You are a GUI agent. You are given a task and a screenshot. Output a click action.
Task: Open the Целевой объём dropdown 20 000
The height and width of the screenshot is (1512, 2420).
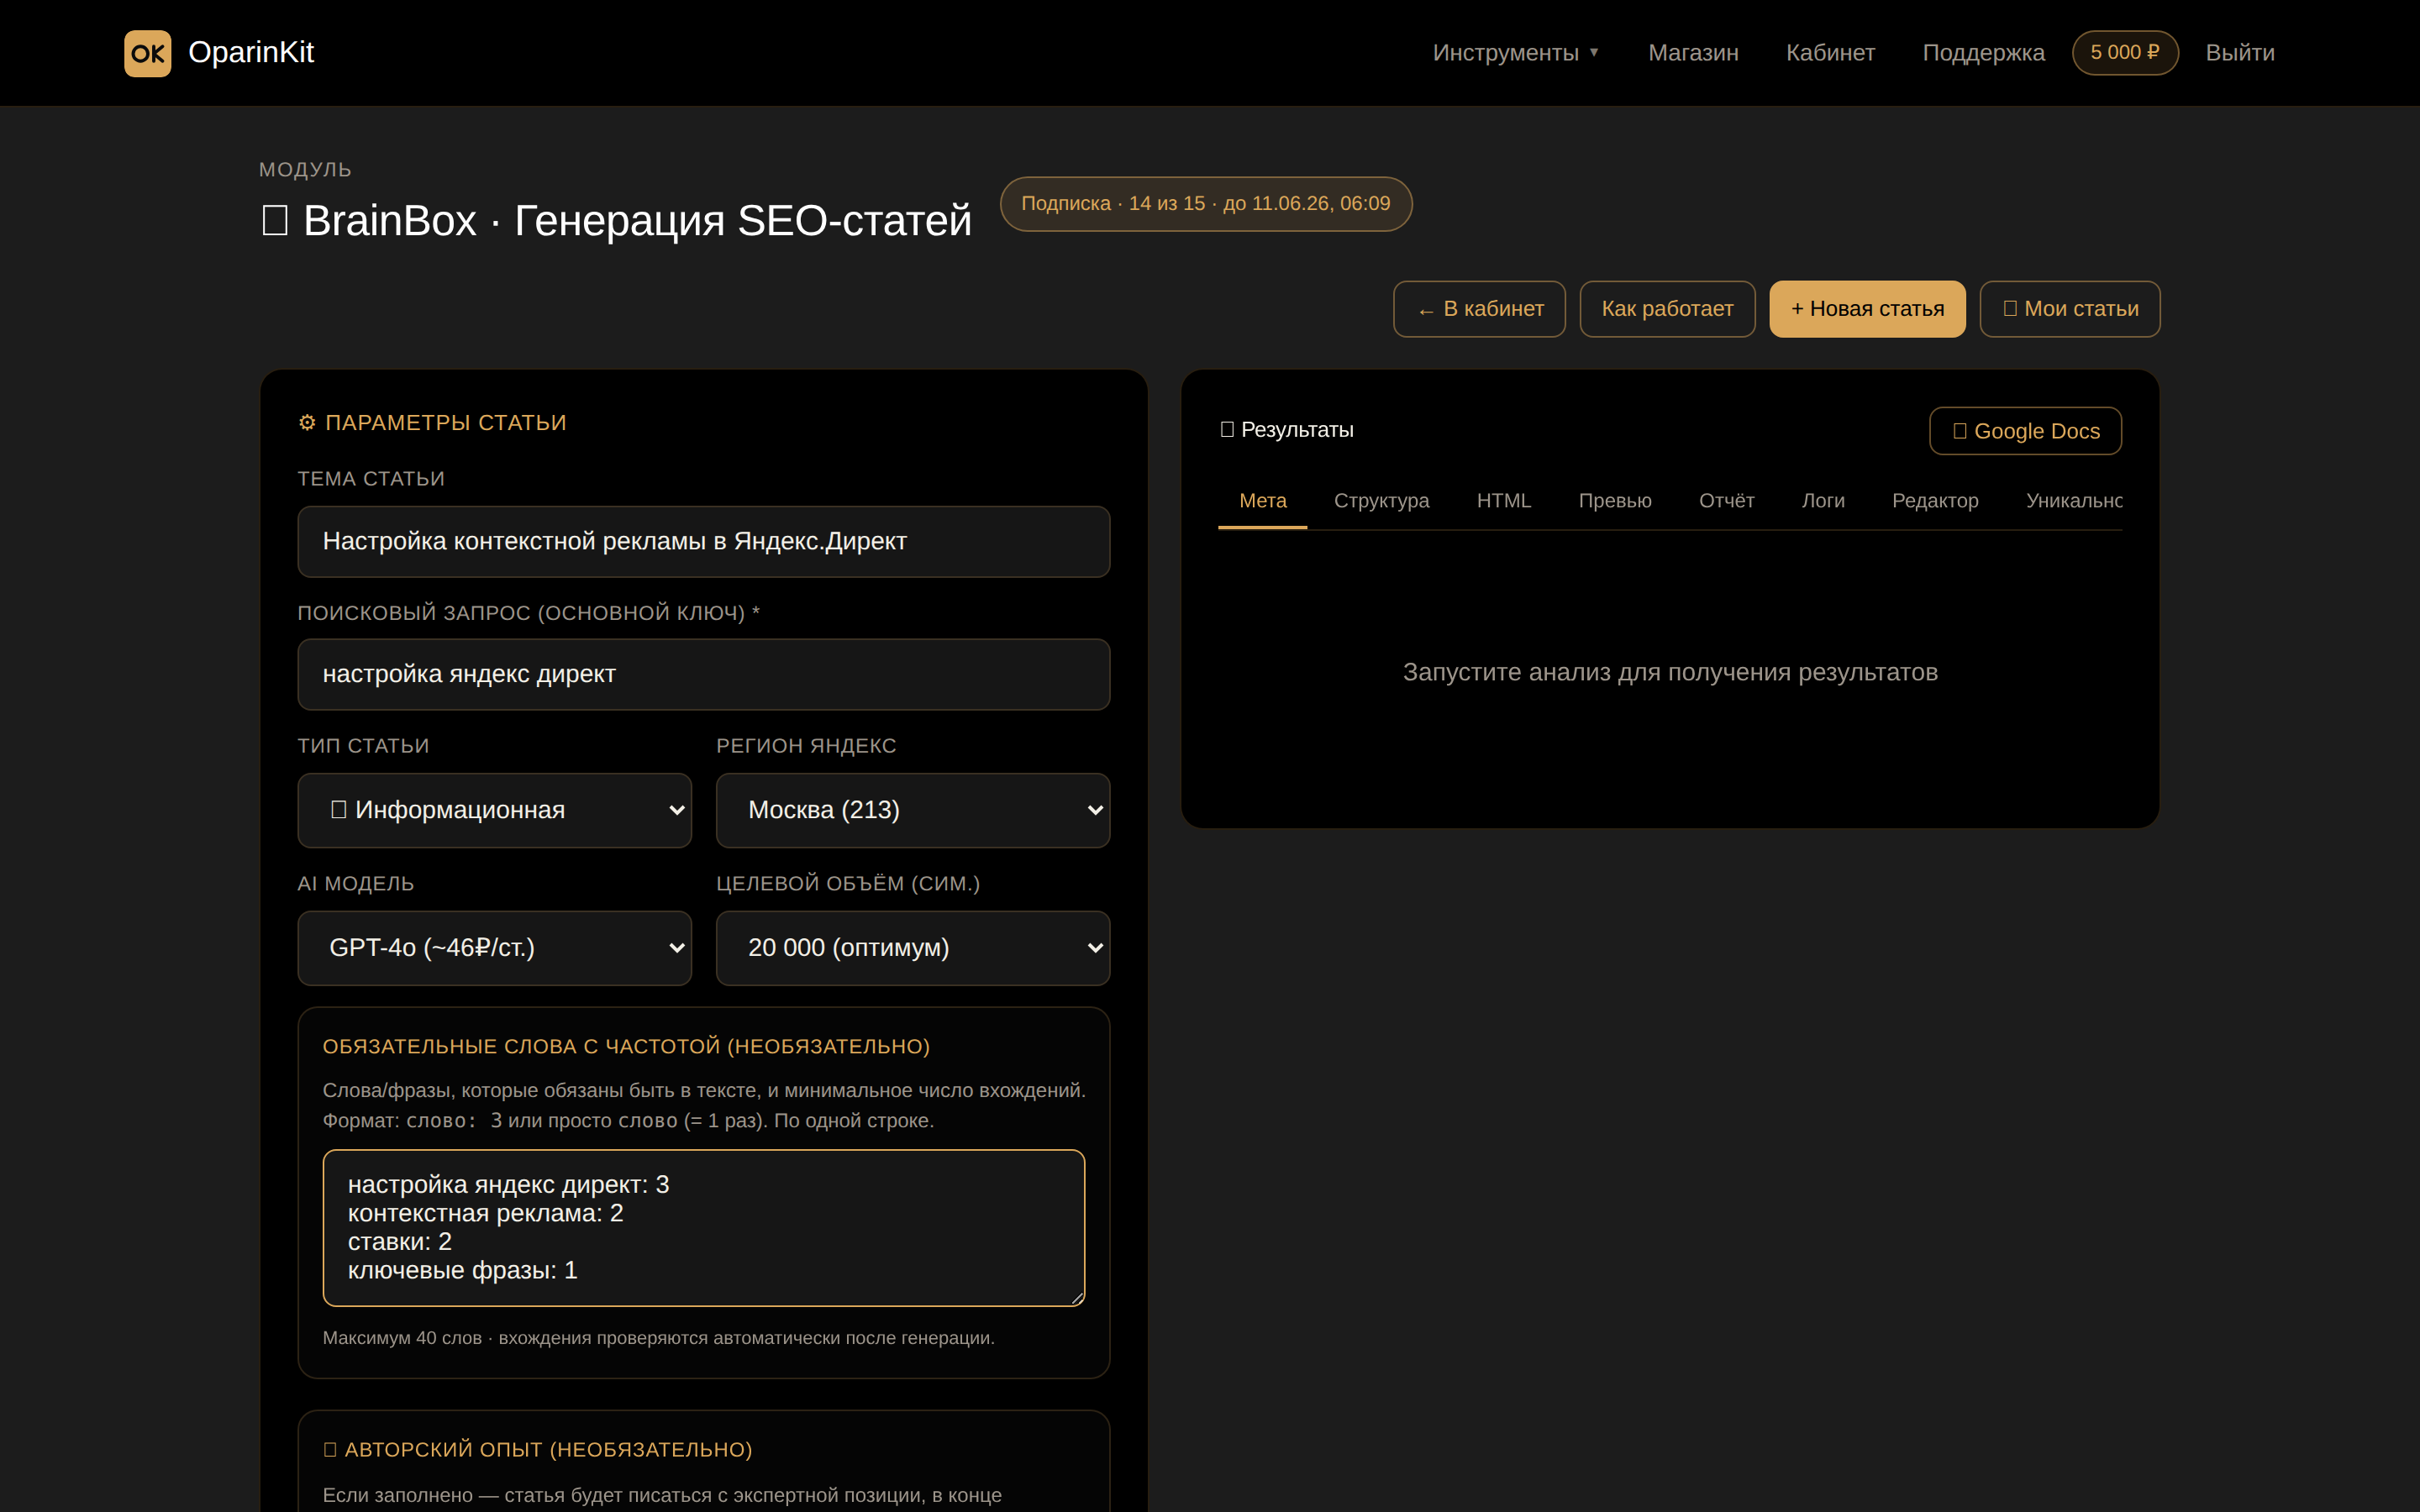point(913,948)
